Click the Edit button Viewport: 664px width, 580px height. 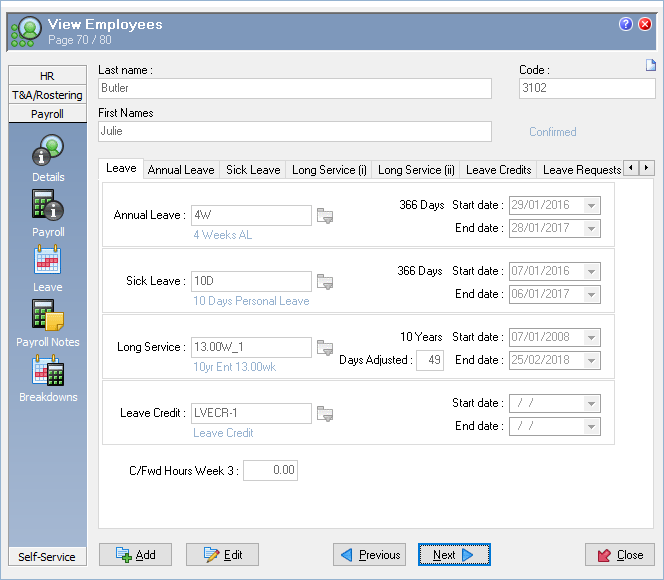point(222,555)
